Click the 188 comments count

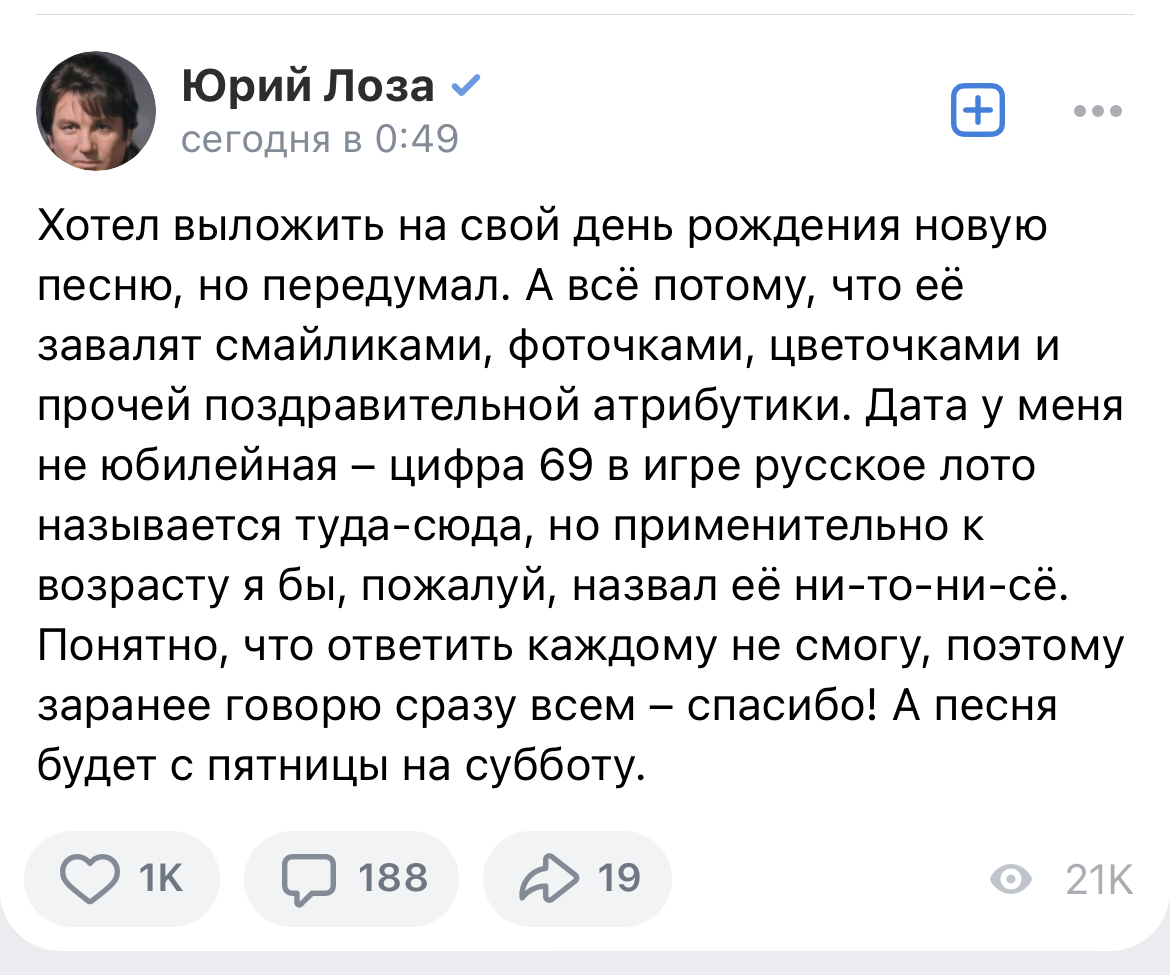392,877
